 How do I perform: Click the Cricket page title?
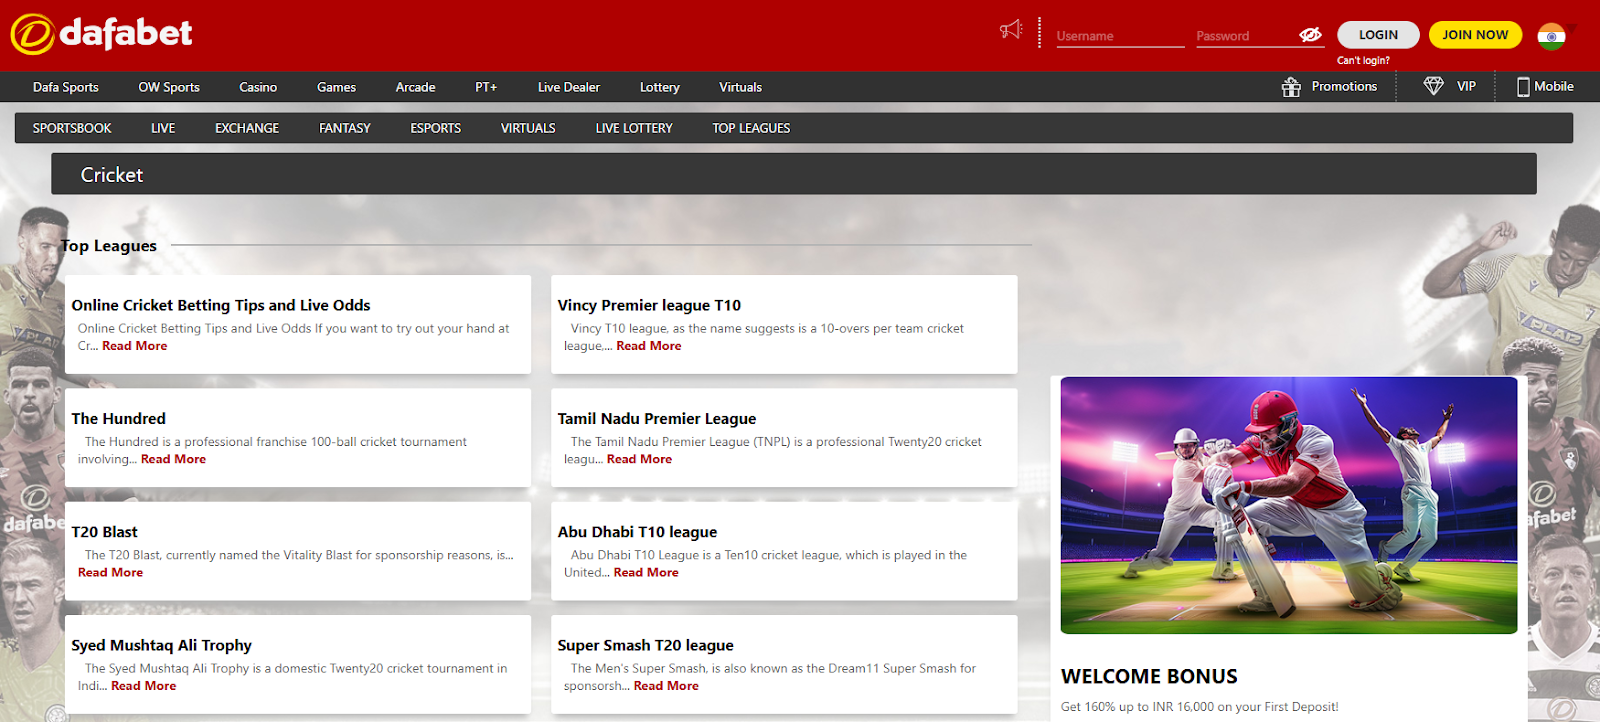tap(112, 175)
